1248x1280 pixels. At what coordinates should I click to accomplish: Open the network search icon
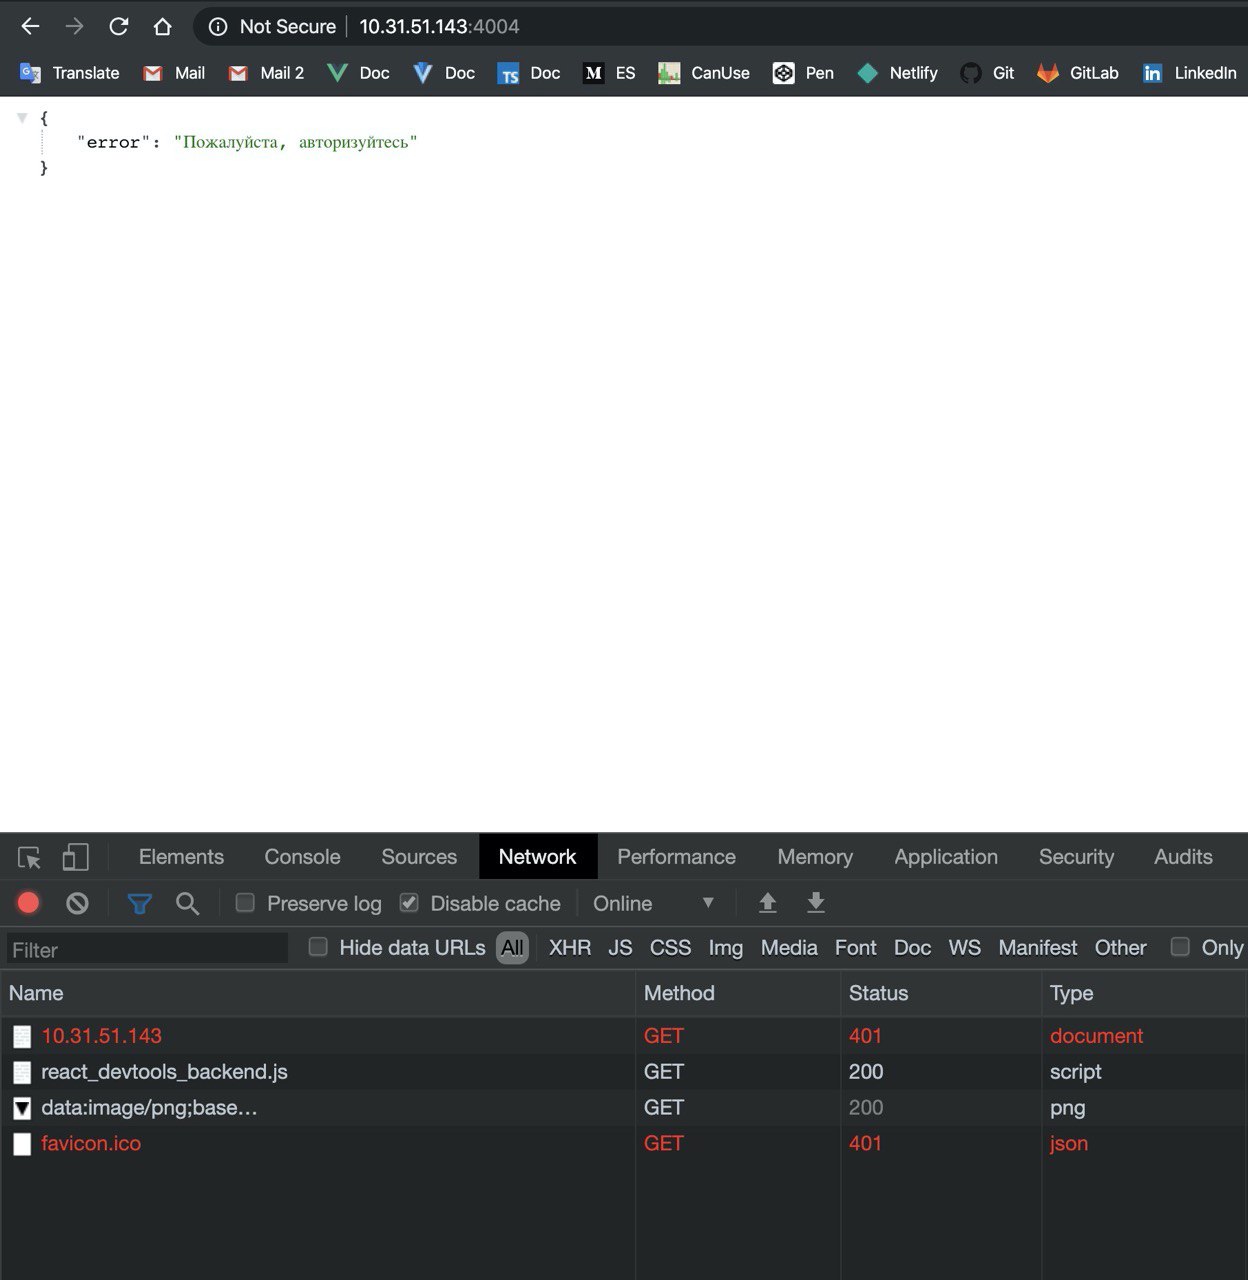click(x=187, y=904)
